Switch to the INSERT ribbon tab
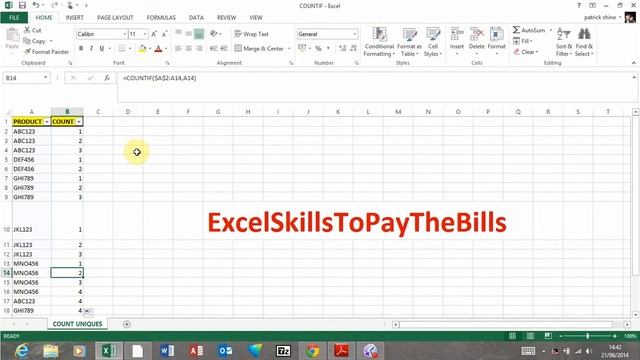Image resolution: width=640 pixels, height=360 pixels. click(74, 18)
